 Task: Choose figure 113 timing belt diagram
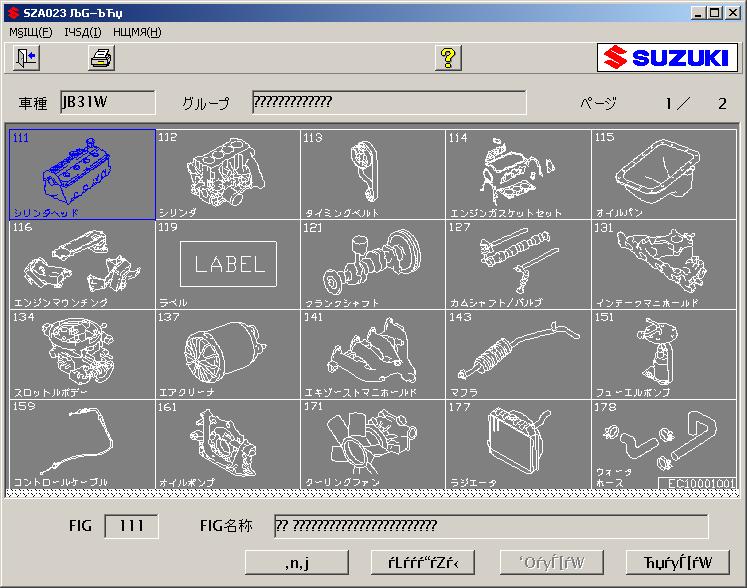[372, 174]
